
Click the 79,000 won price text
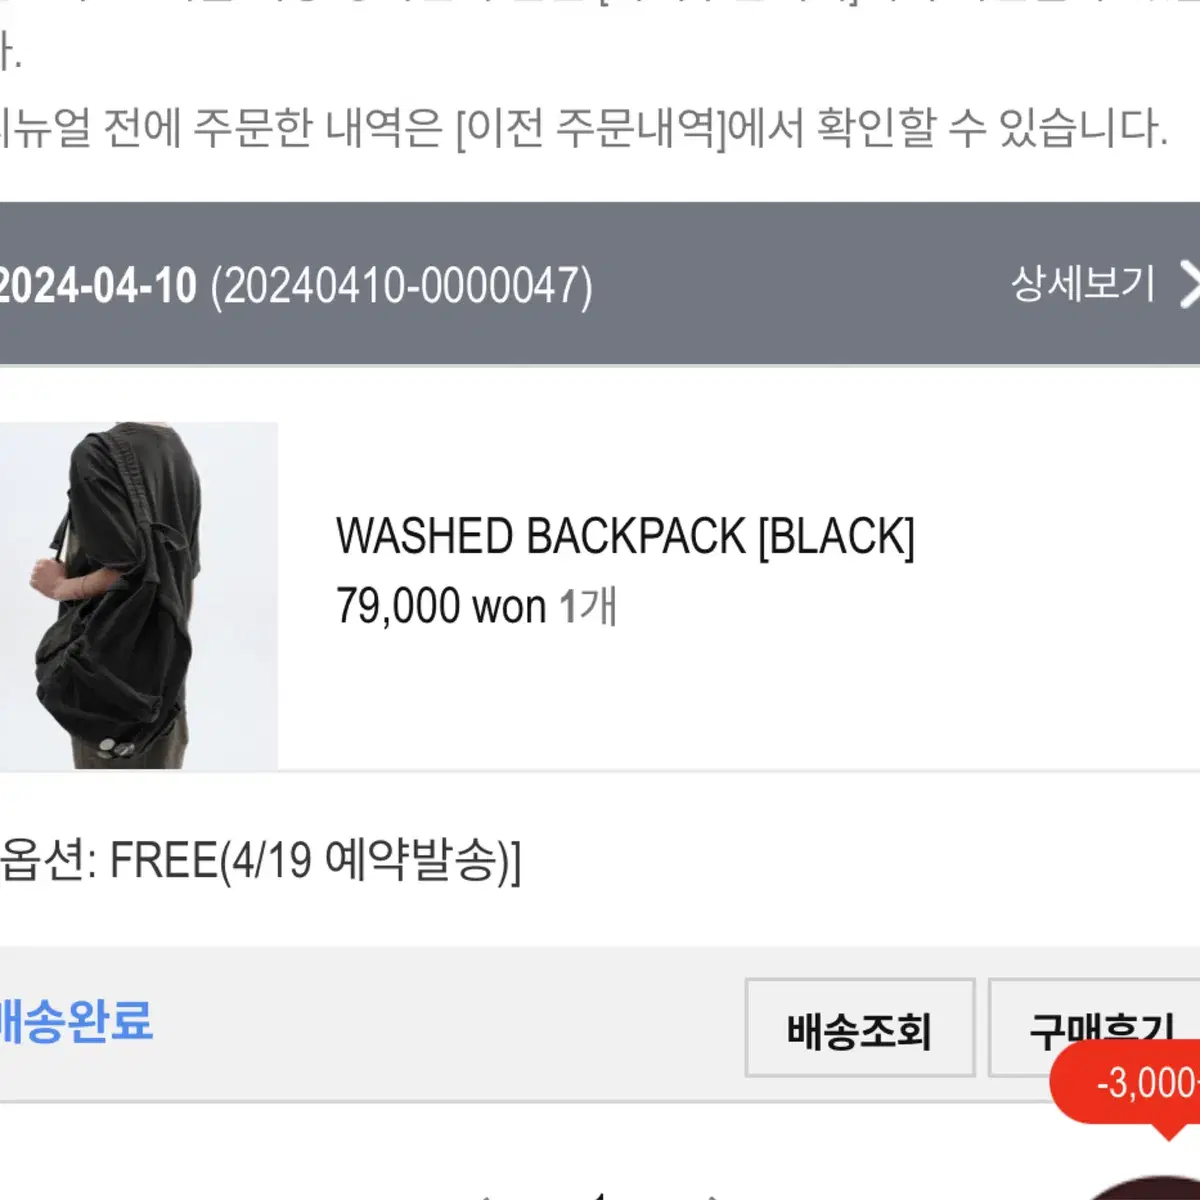pos(441,606)
